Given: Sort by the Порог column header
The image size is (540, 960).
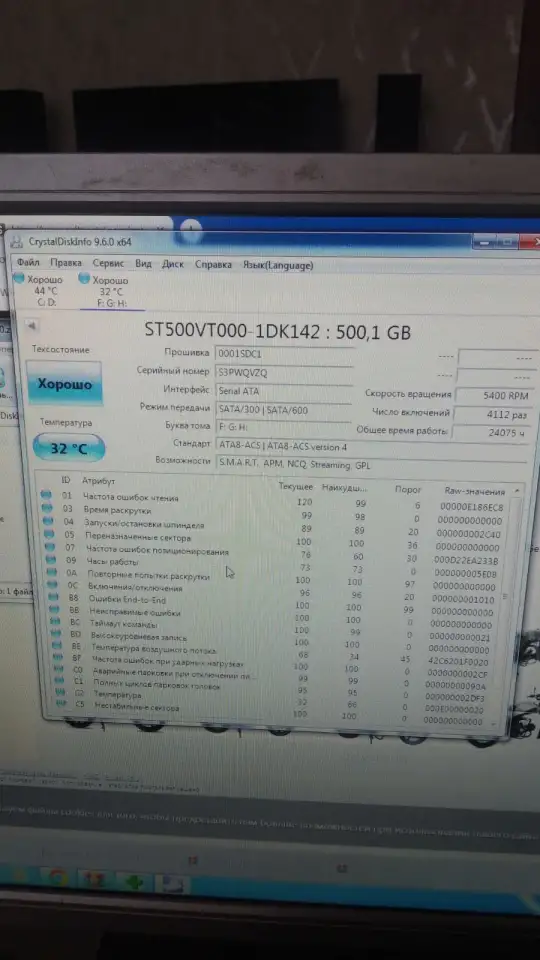Looking at the screenshot, I should click(408, 489).
